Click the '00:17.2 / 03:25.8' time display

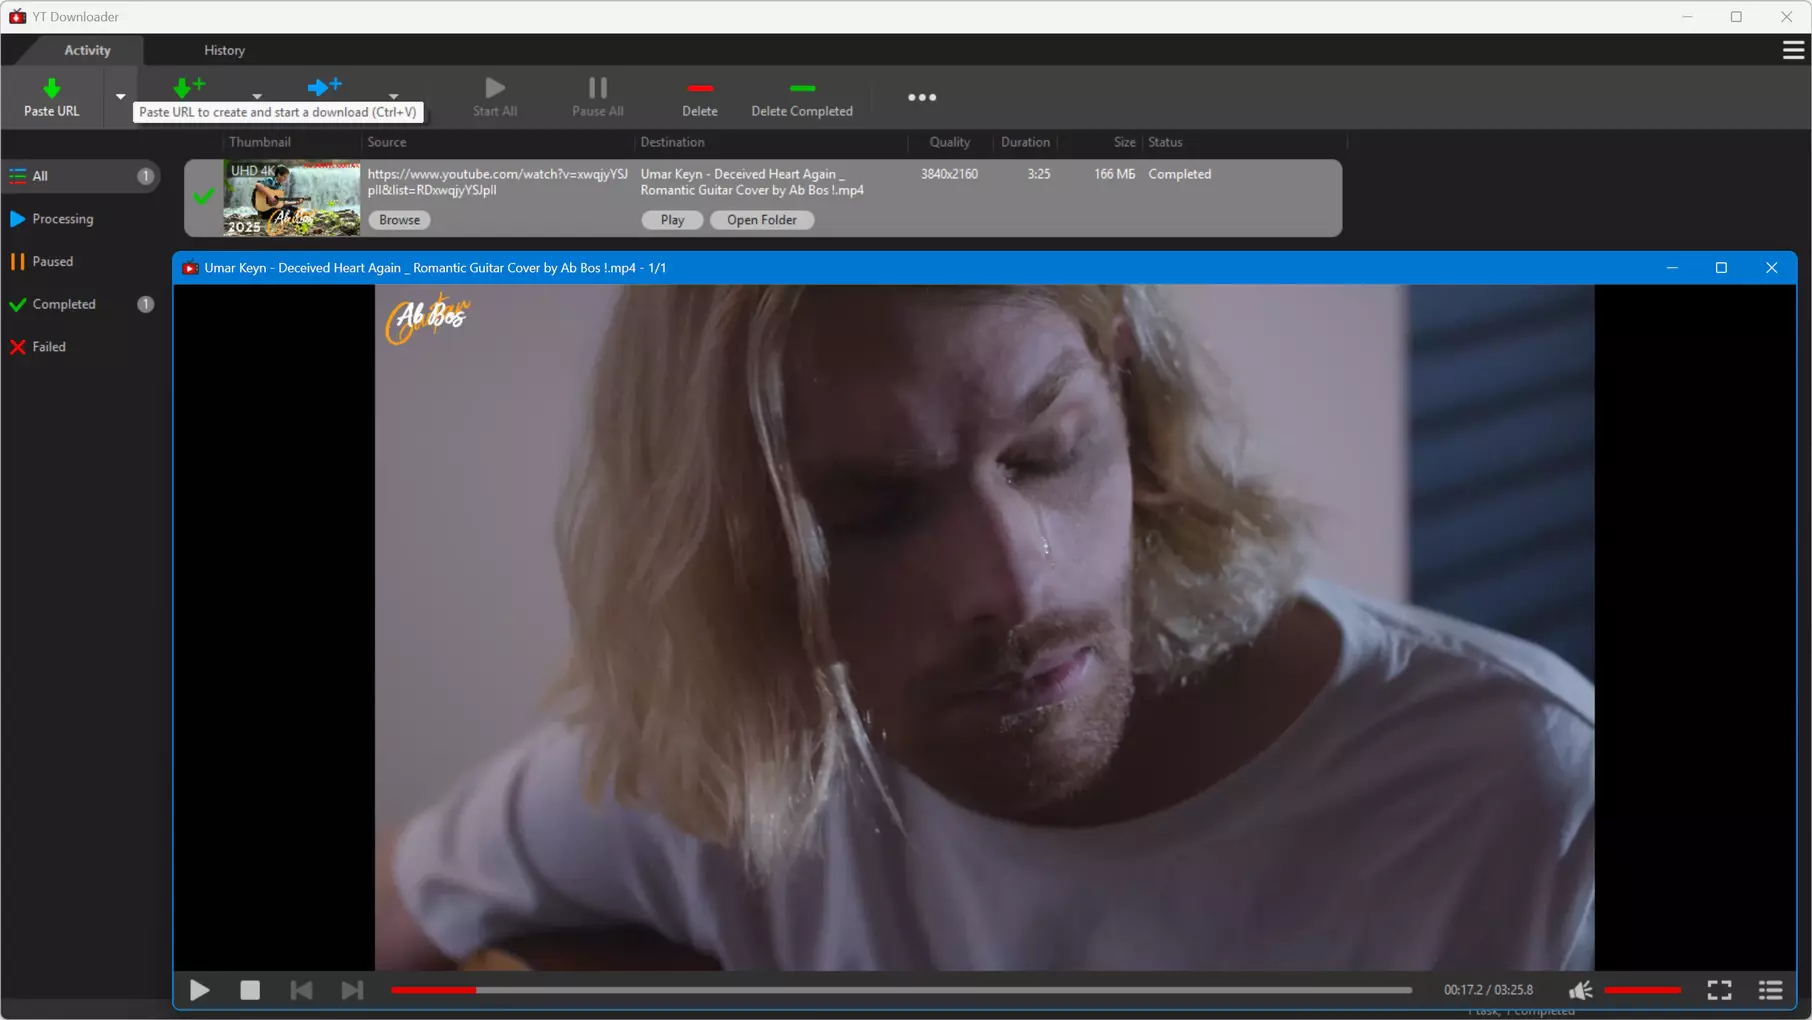(x=1488, y=990)
